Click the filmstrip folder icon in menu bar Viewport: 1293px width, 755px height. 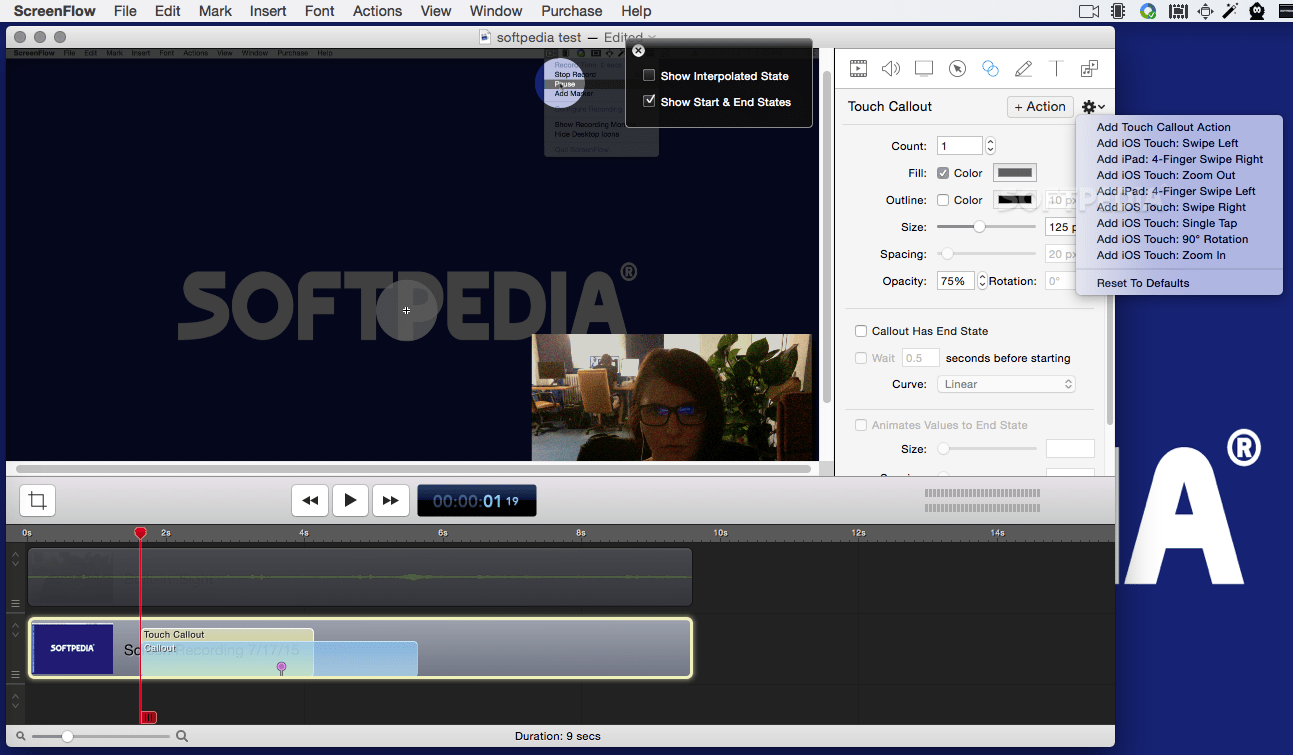[1177, 11]
